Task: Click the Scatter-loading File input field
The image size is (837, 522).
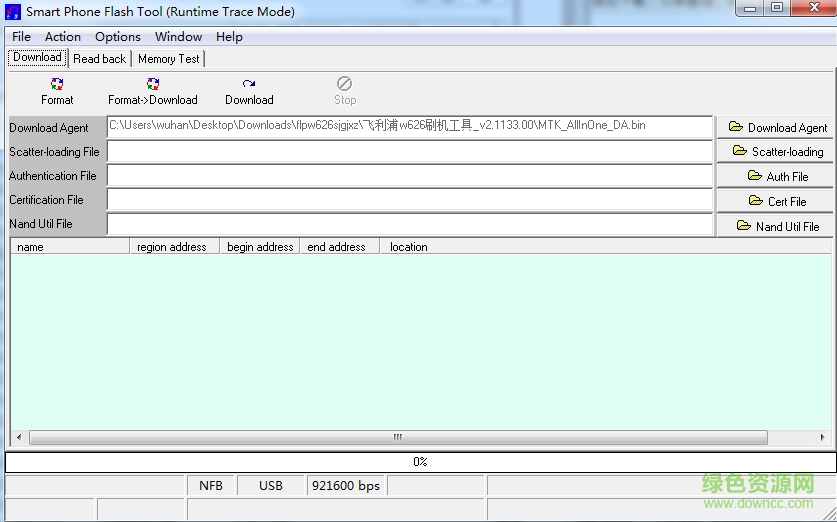Action: pos(410,151)
